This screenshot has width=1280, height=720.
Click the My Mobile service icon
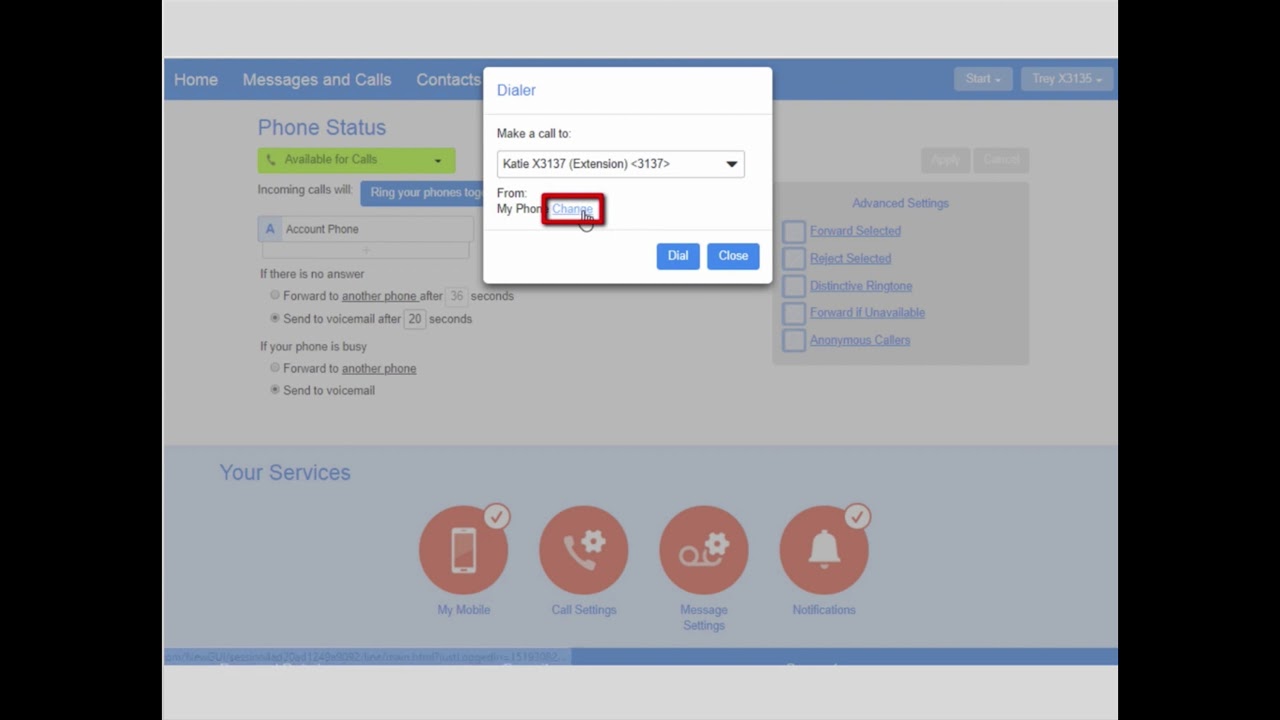click(464, 550)
